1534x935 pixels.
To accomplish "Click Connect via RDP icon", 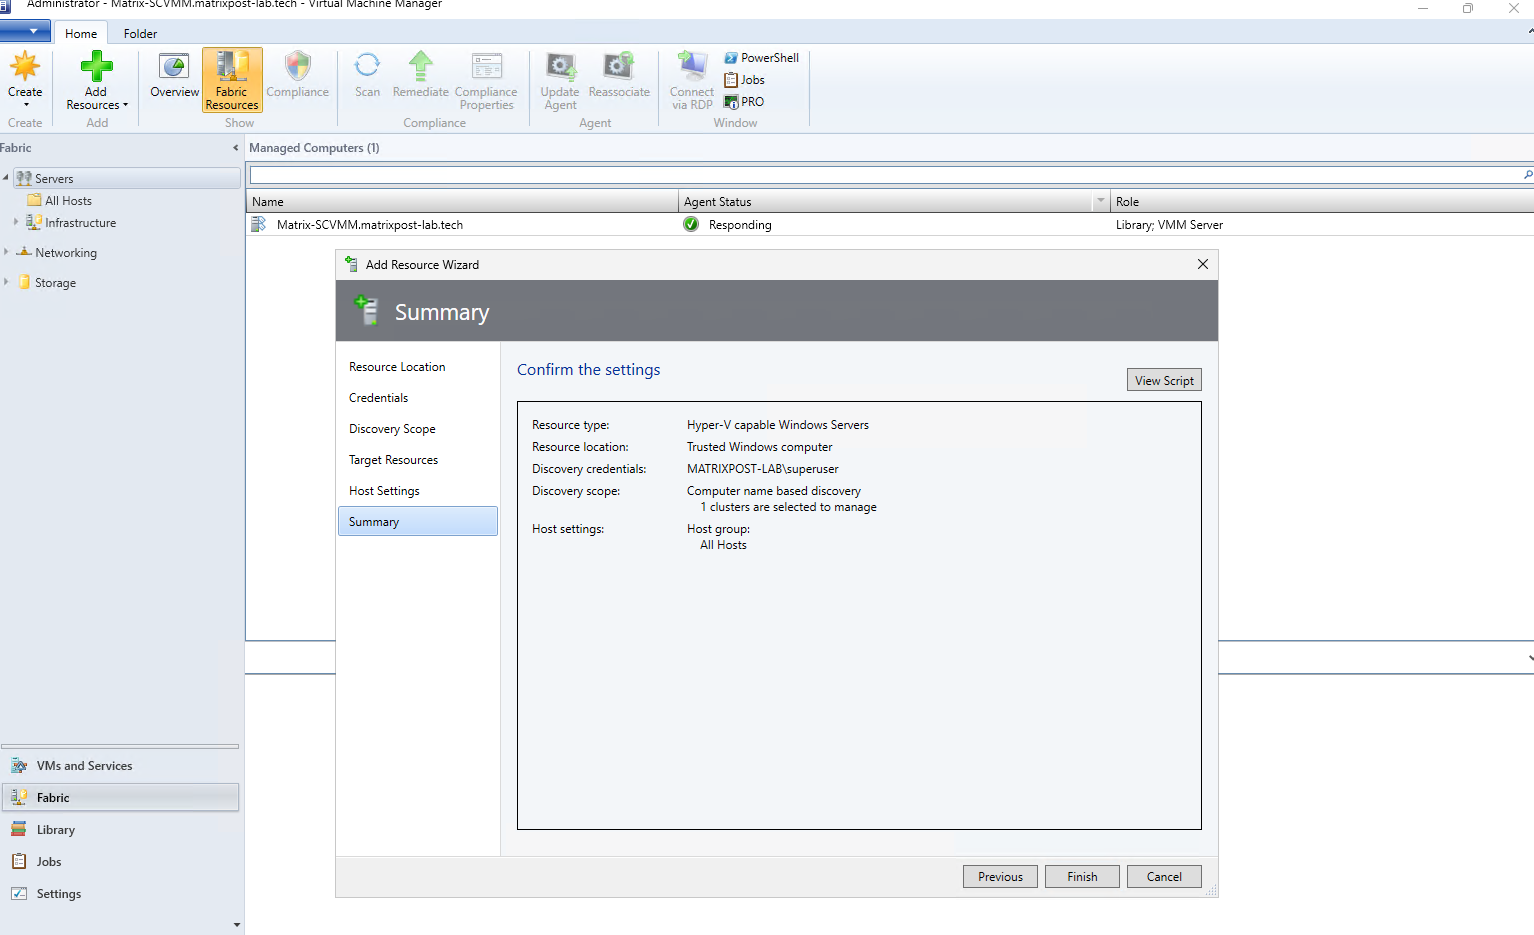I will pos(691,67).
